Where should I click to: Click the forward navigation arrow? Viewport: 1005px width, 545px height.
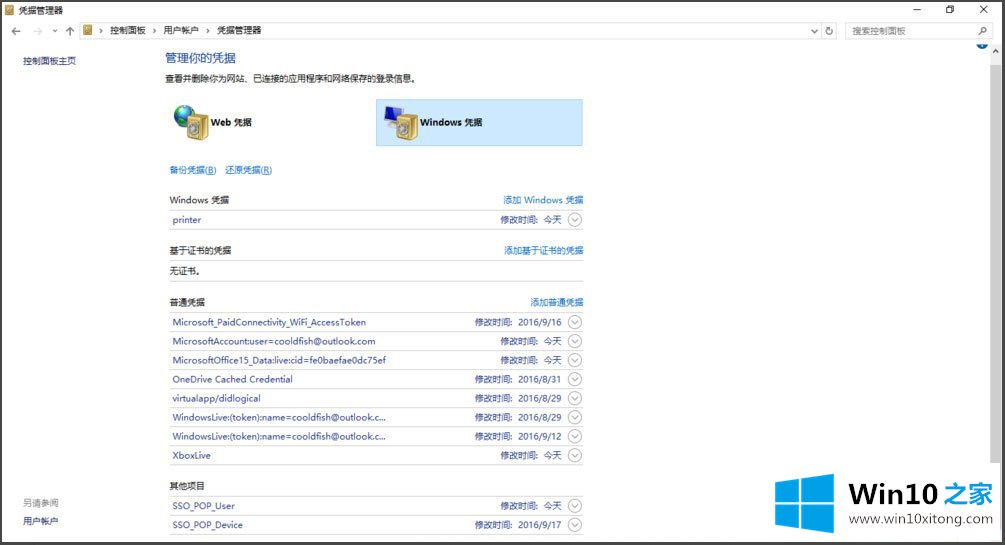tap(37, 31)
